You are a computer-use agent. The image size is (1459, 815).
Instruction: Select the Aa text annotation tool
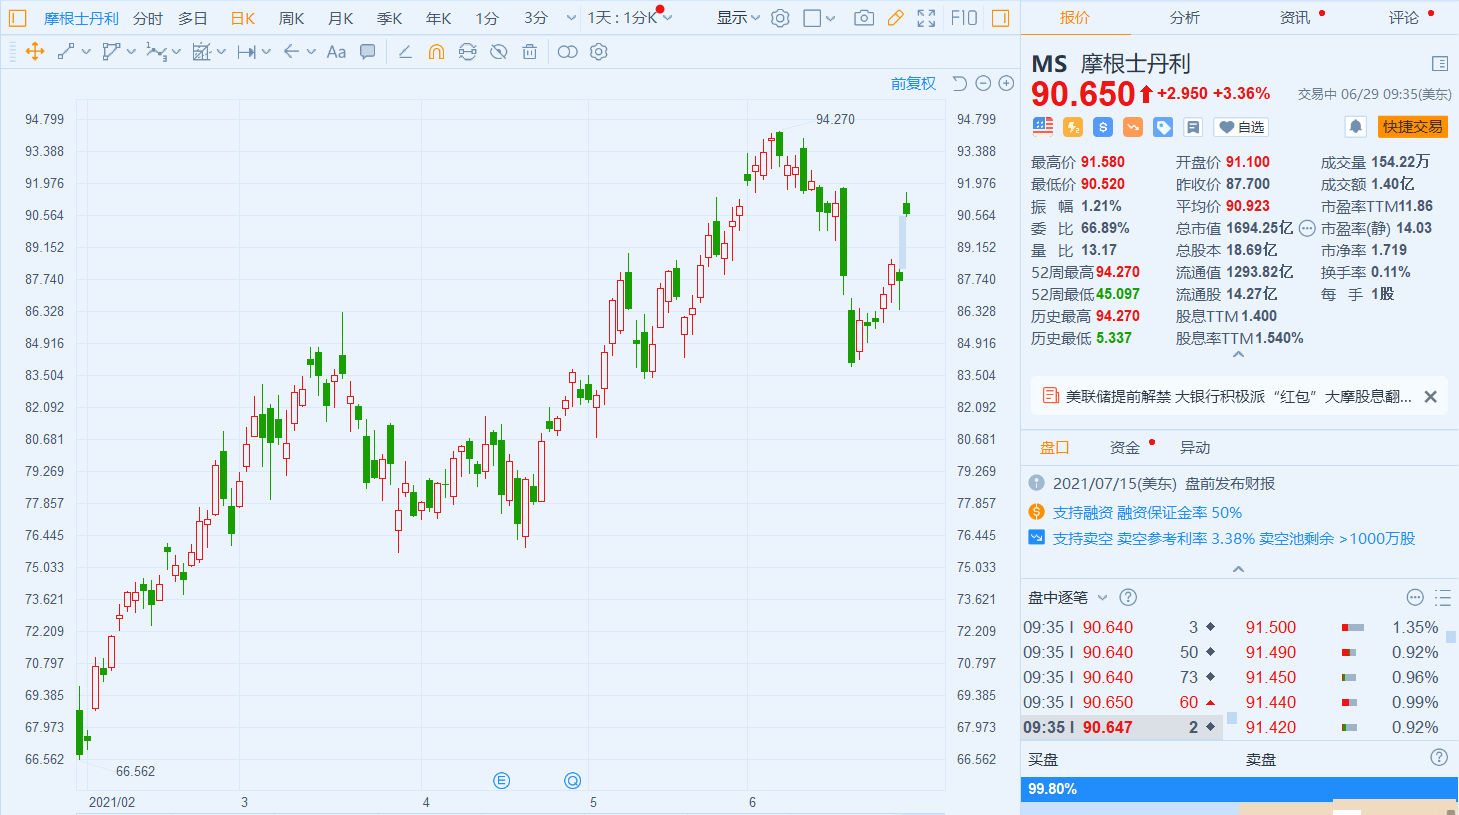336,52
